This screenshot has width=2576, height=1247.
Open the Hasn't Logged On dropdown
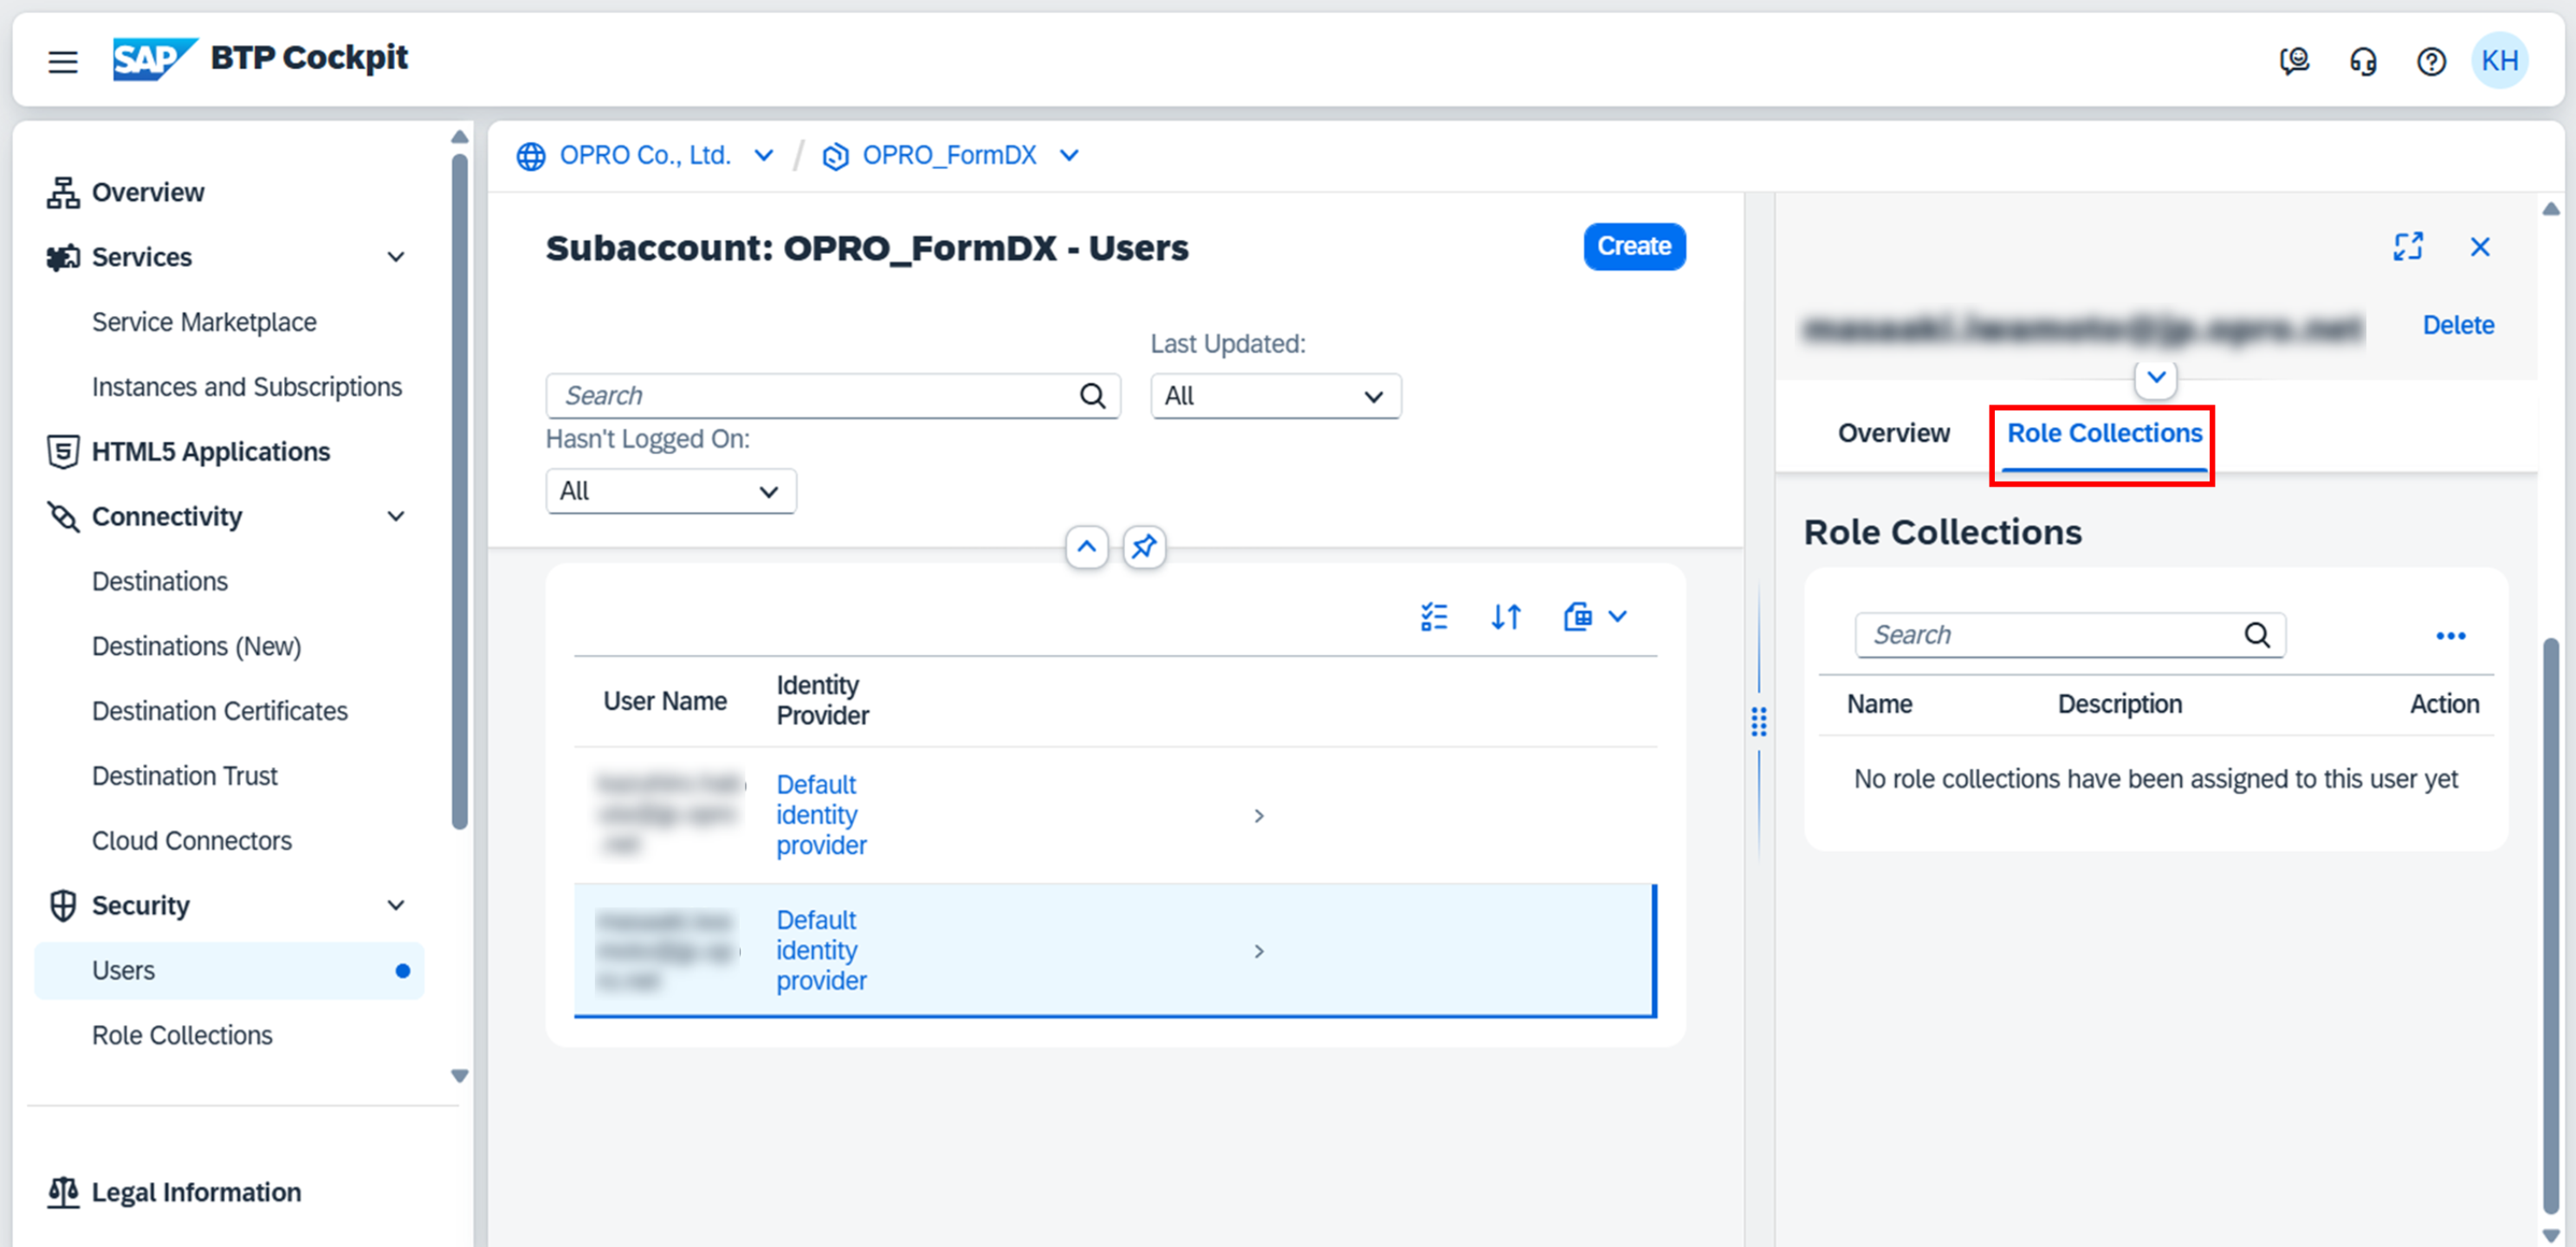670,492
